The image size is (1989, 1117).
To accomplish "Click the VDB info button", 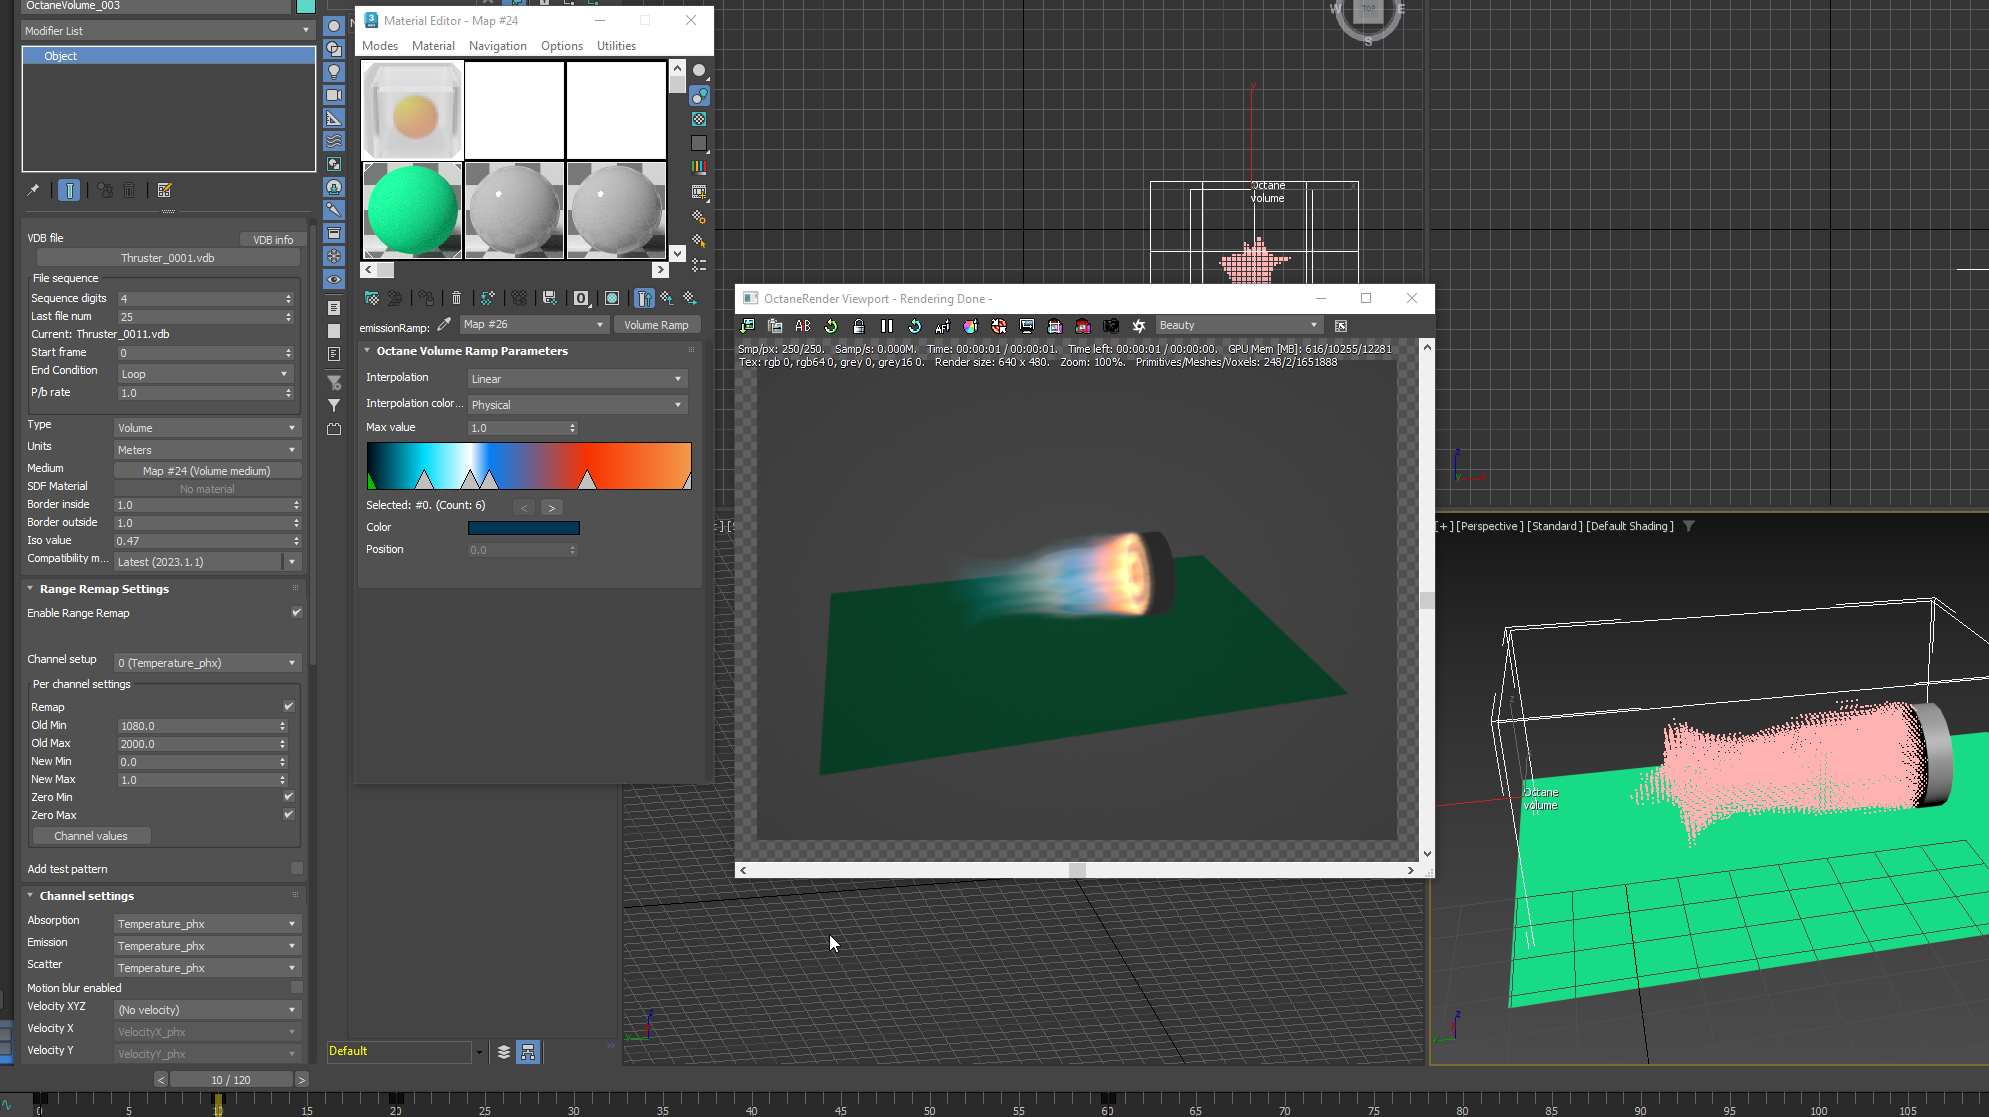I will (273, 240).
